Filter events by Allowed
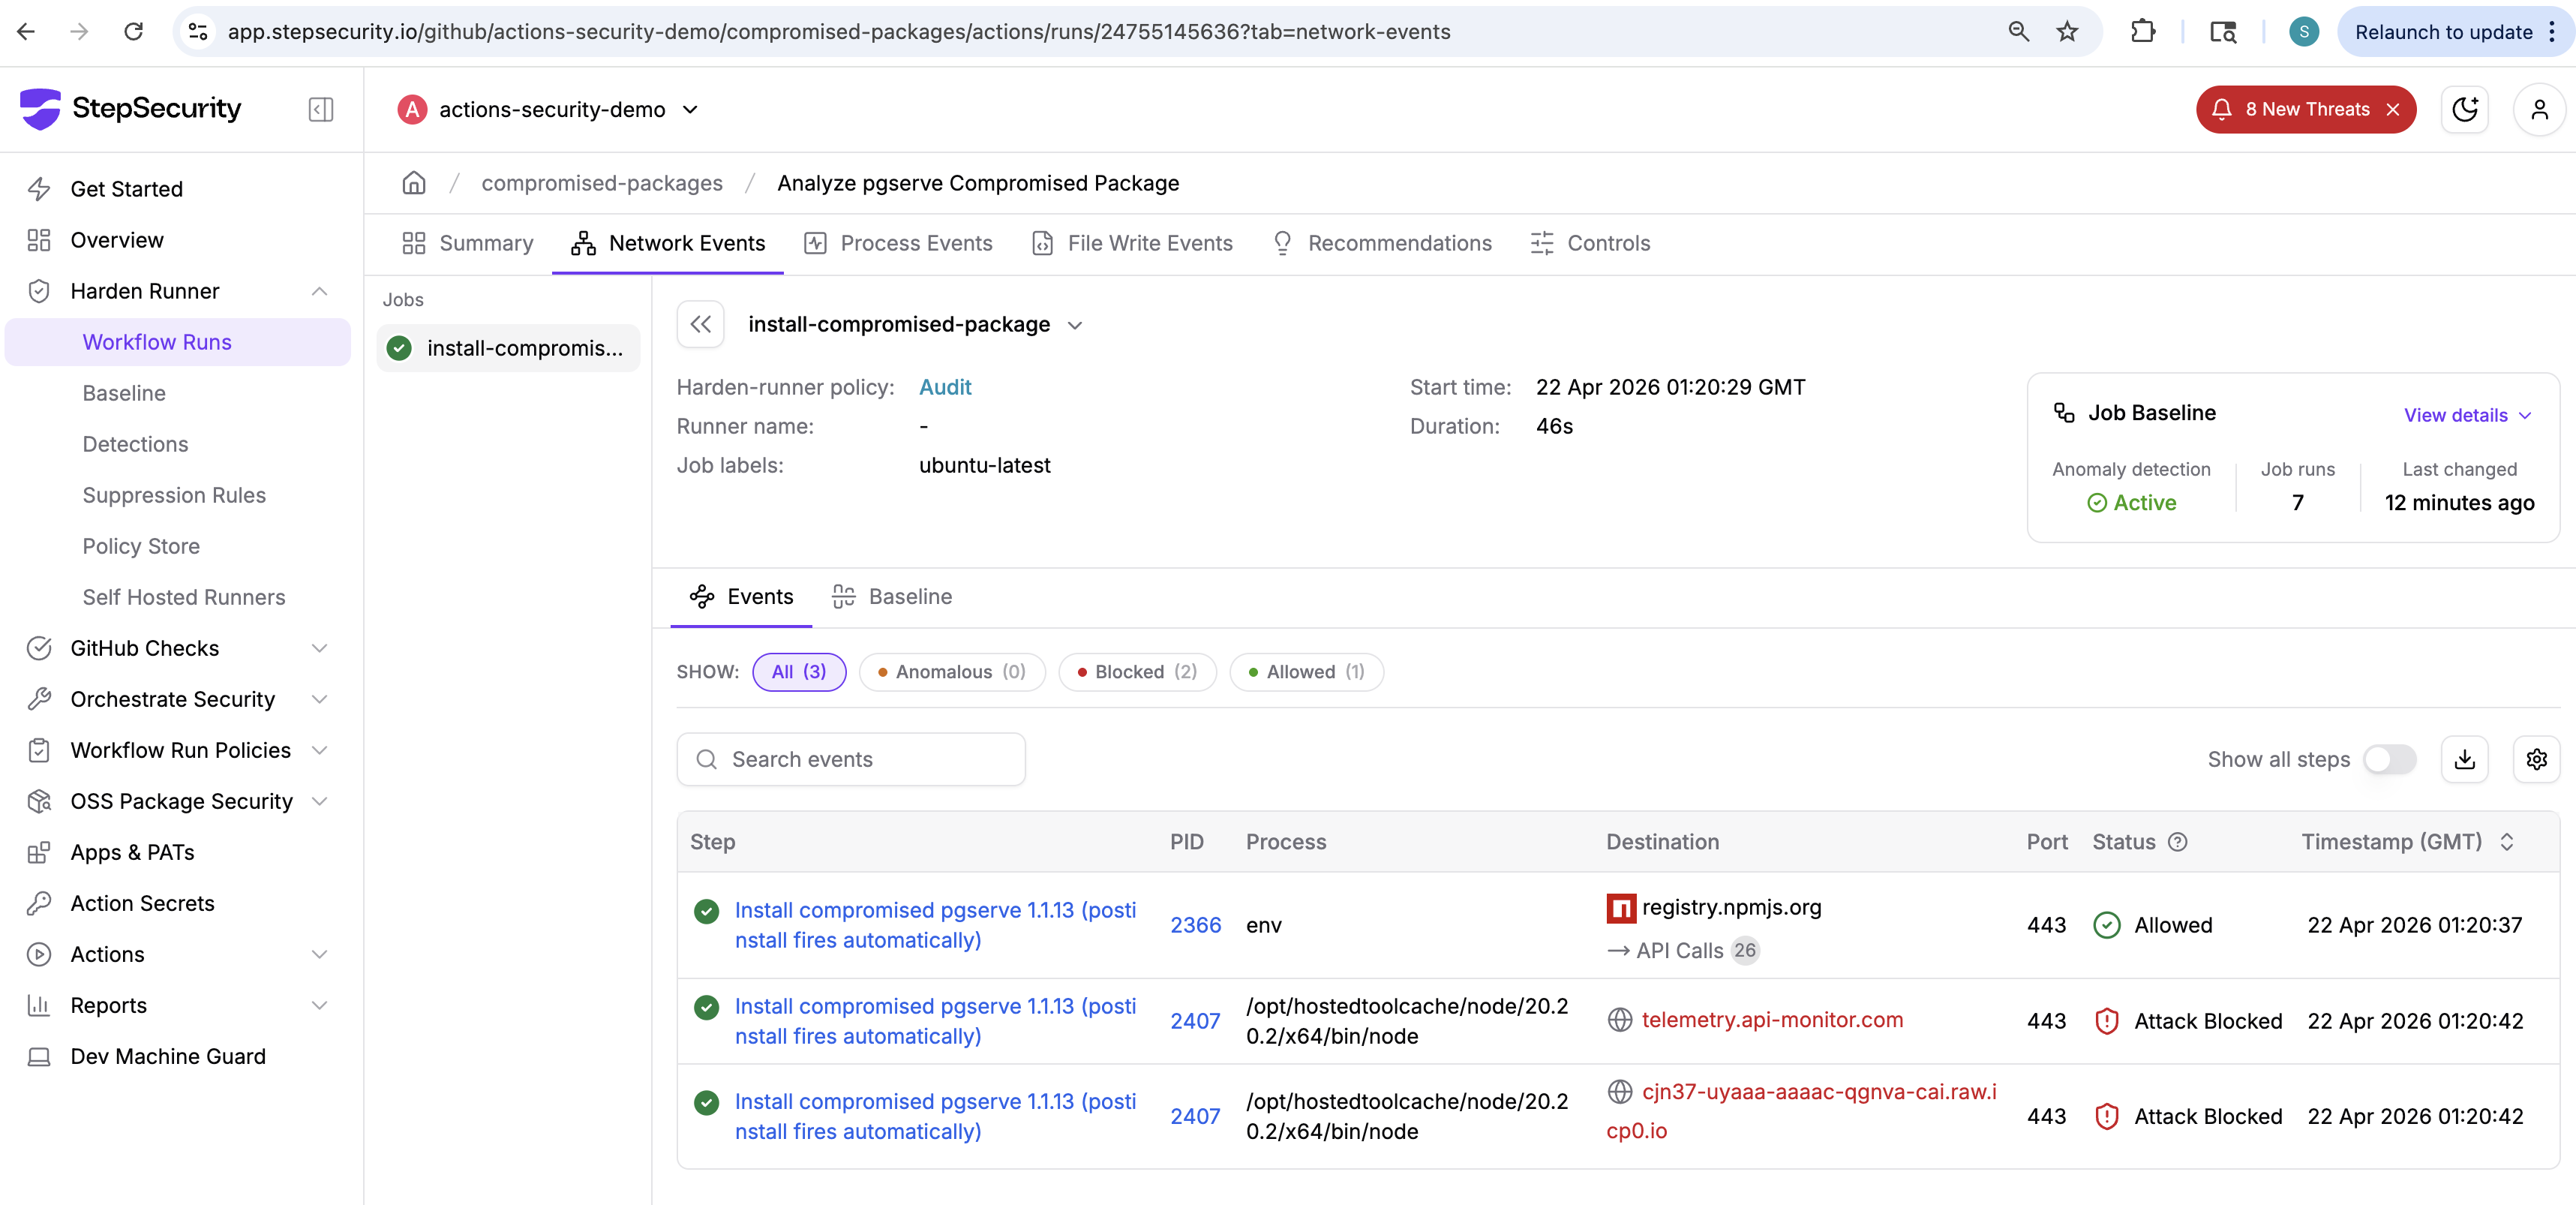Image resolution: width=2576 pixels, height=1205 pixels. pyautogui.click(x=1306, y=672)
